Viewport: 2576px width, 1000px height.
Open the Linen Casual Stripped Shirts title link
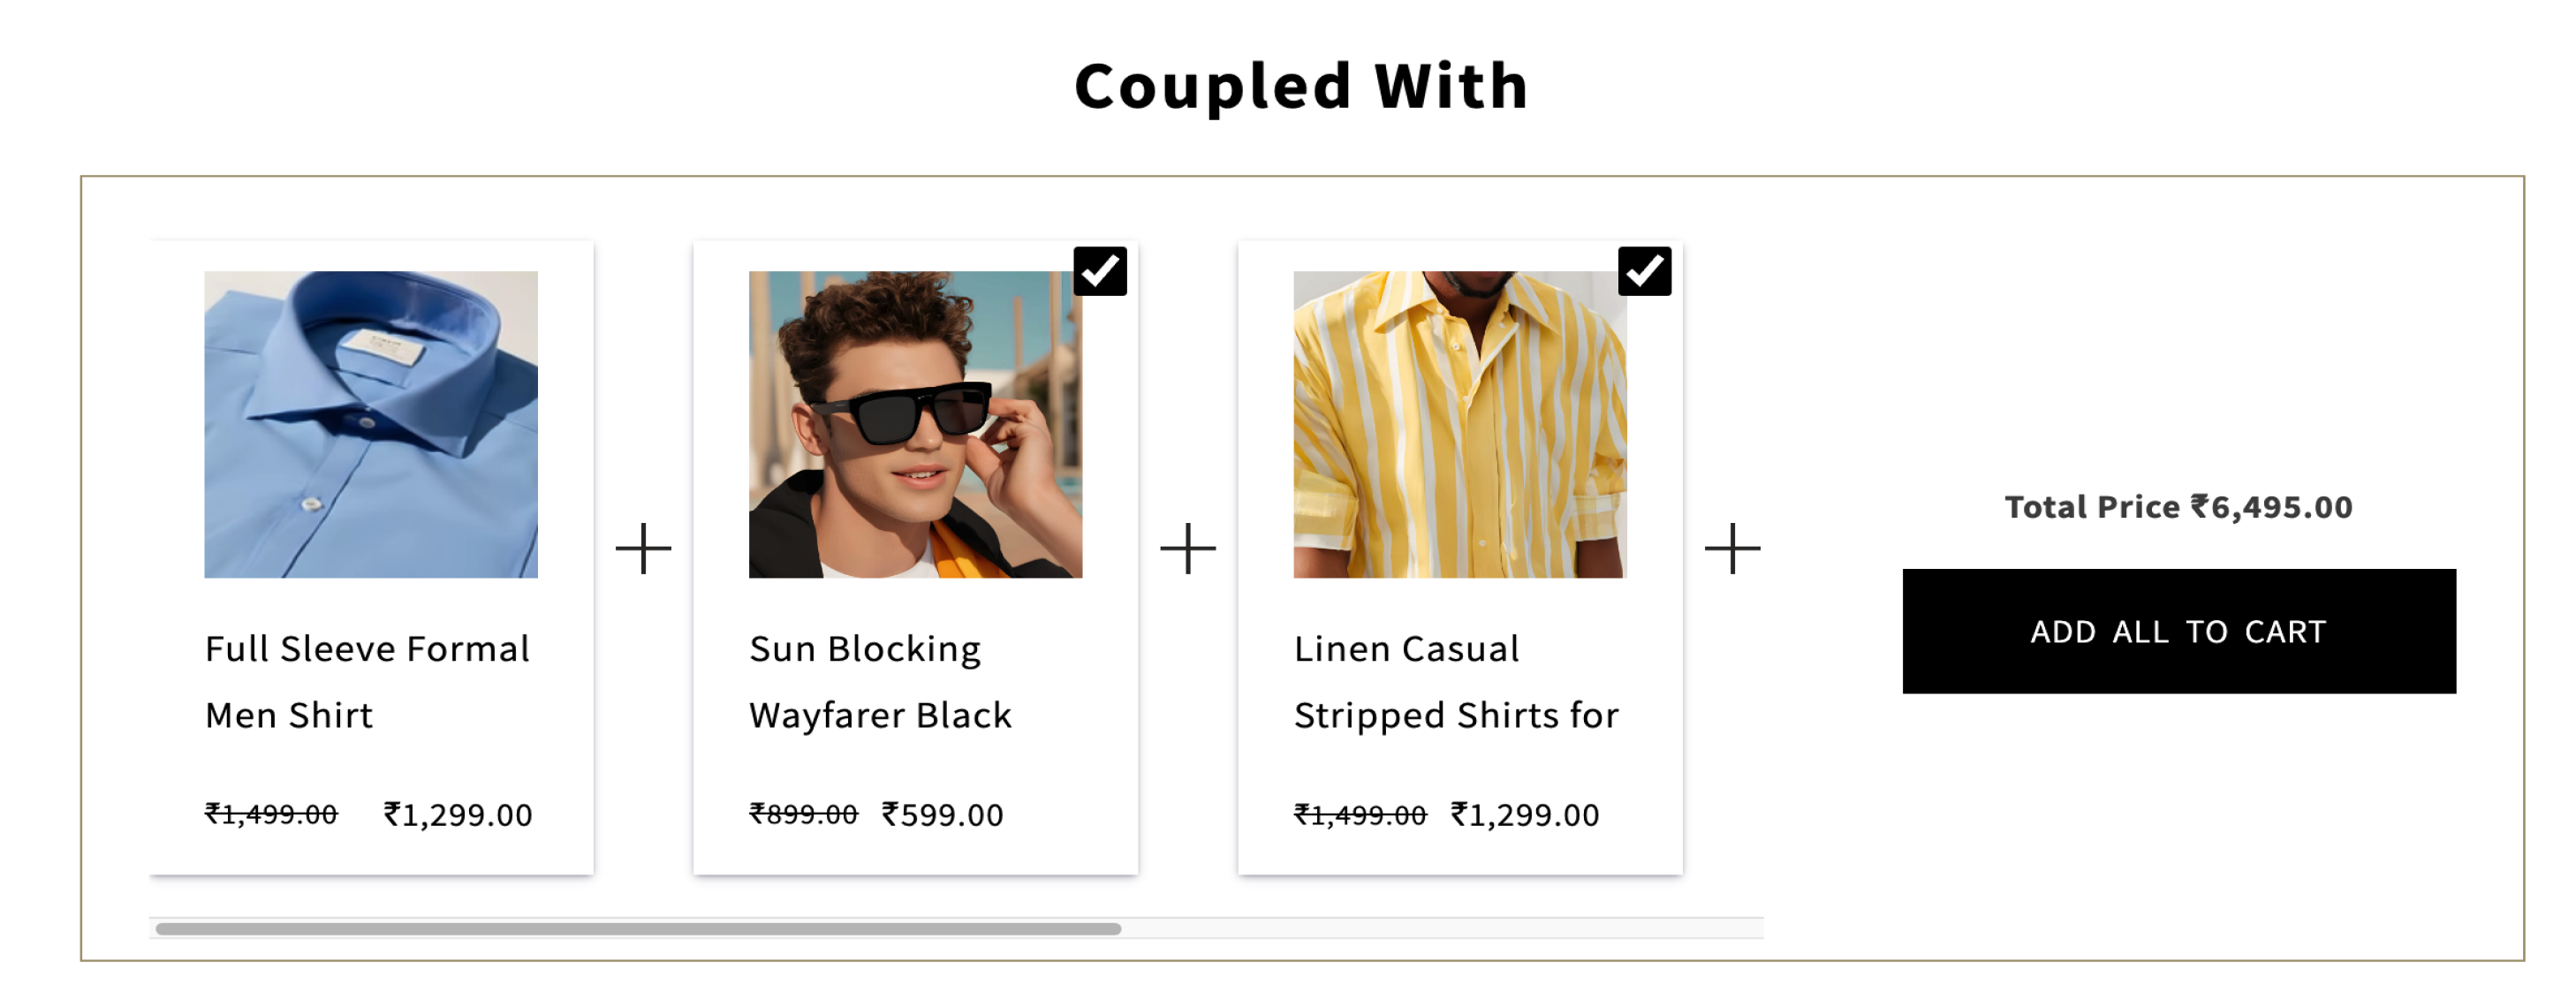pyautogui.click(x=1455, y=681)
